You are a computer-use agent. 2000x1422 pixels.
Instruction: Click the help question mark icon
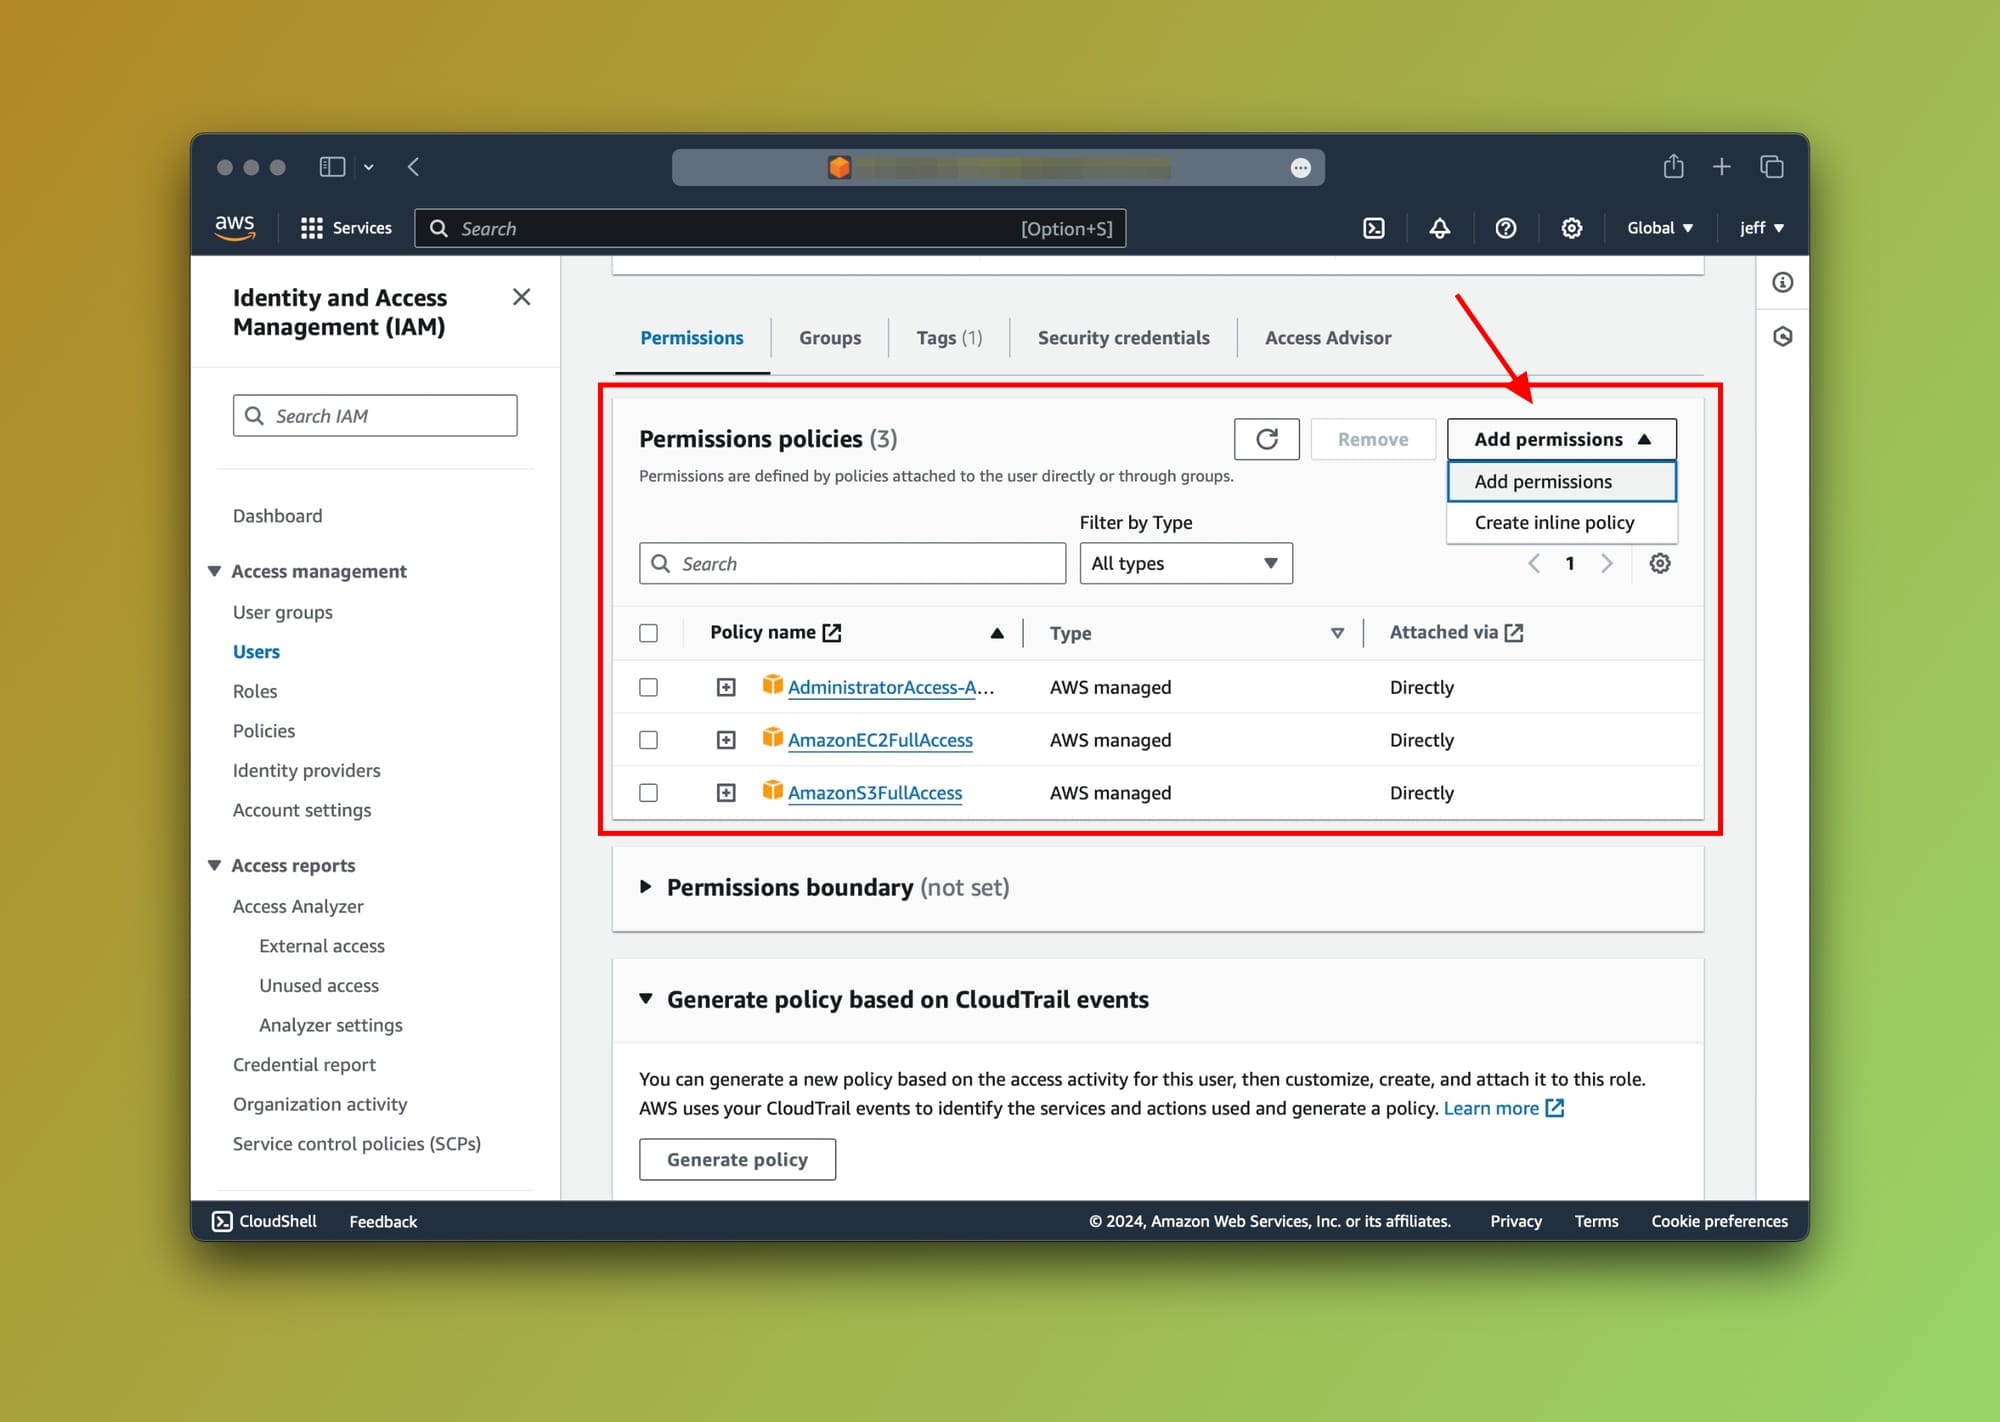click(1506, 228)
